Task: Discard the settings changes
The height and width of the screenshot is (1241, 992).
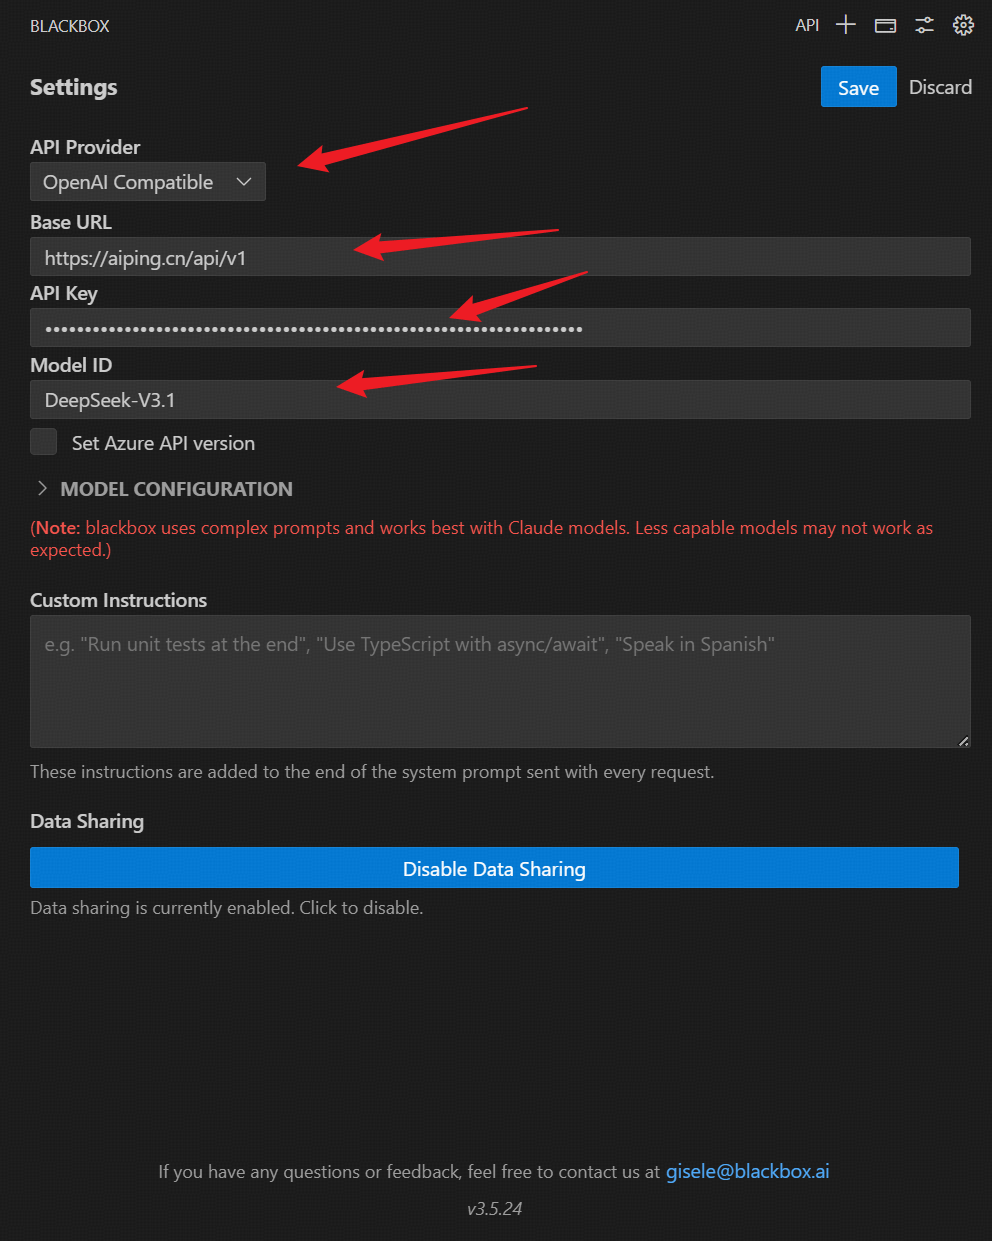Action: coord(940,87)
